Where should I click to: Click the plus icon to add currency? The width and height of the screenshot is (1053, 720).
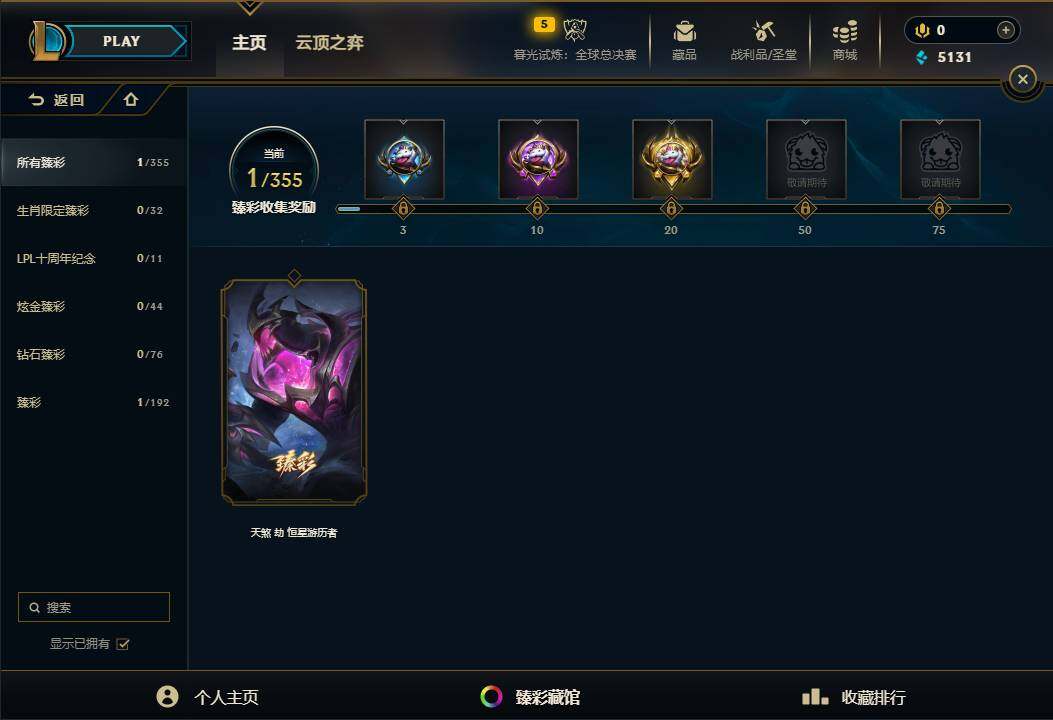tap(1005, 30)
